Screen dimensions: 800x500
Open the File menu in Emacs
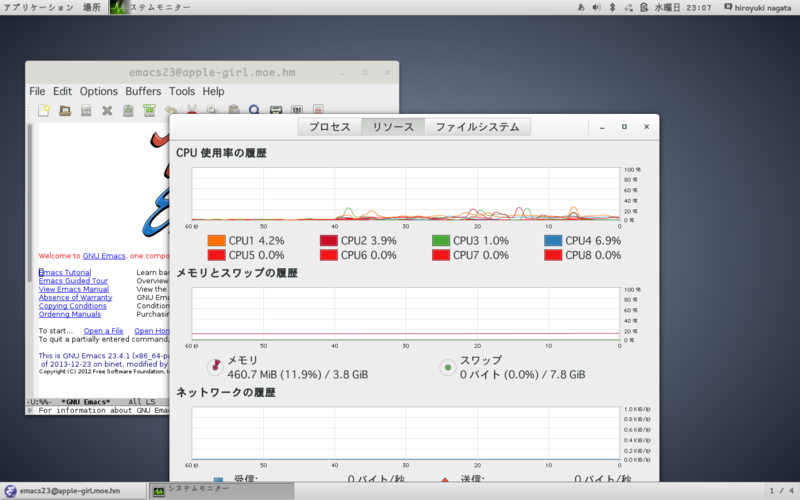click(x=37, y=91)
